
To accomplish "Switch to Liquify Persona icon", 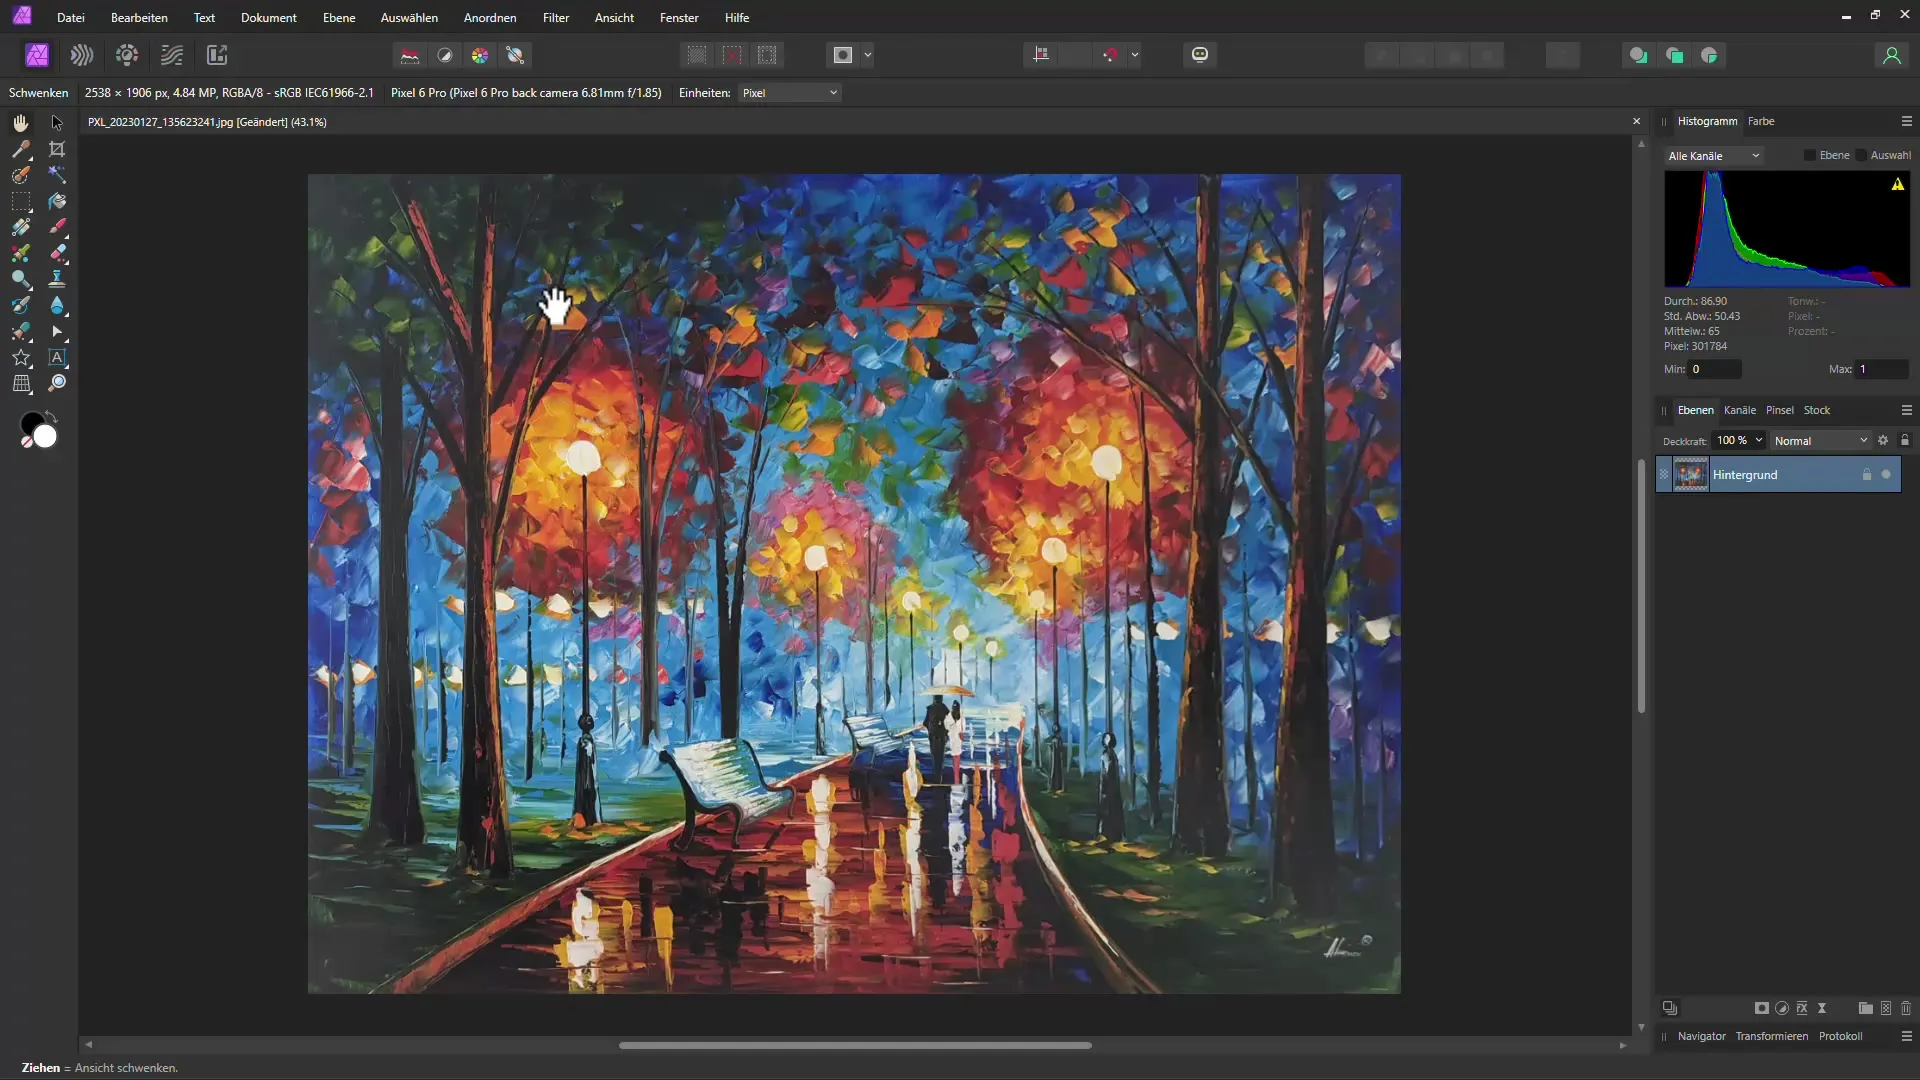I will click(x=82, y=55).
